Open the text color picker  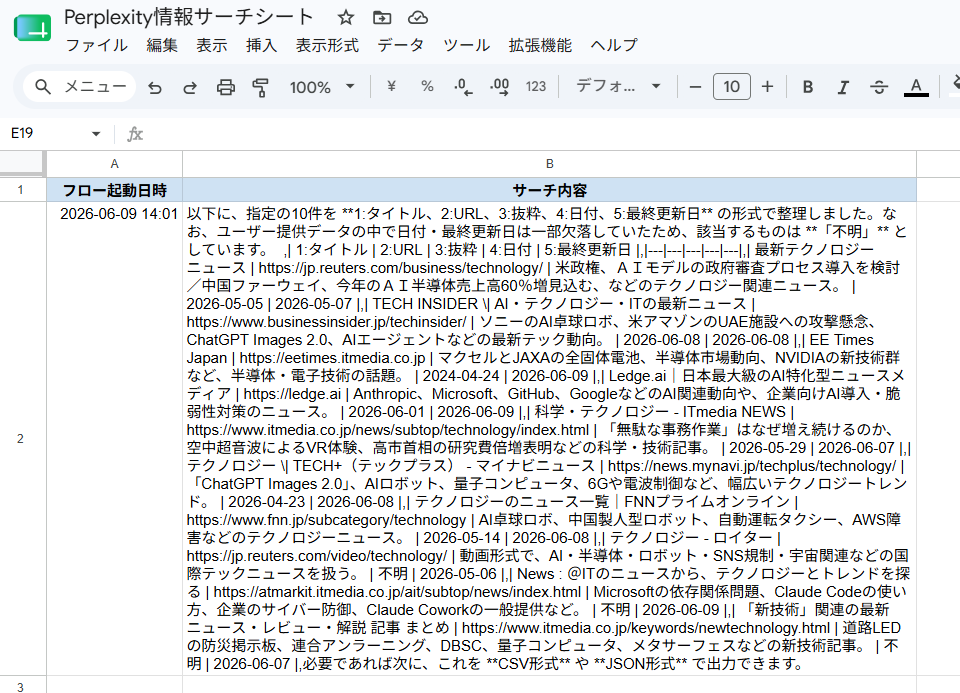(x=916, y=87)
